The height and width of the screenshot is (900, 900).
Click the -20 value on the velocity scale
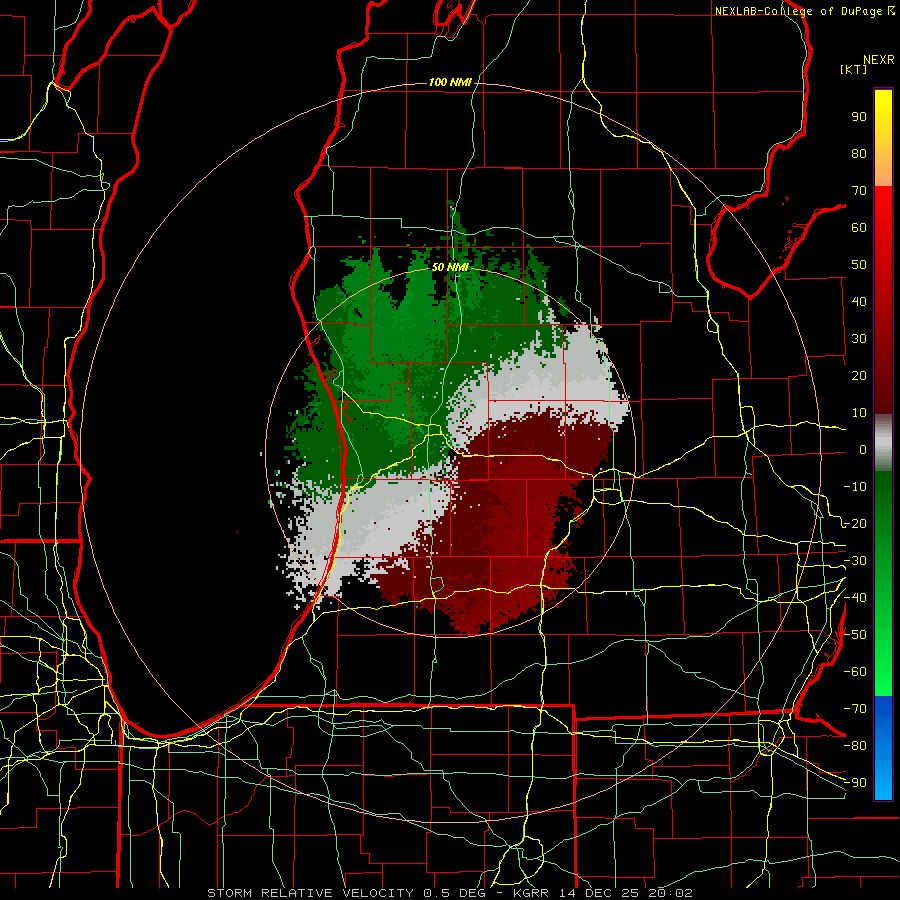click(855, 523)
